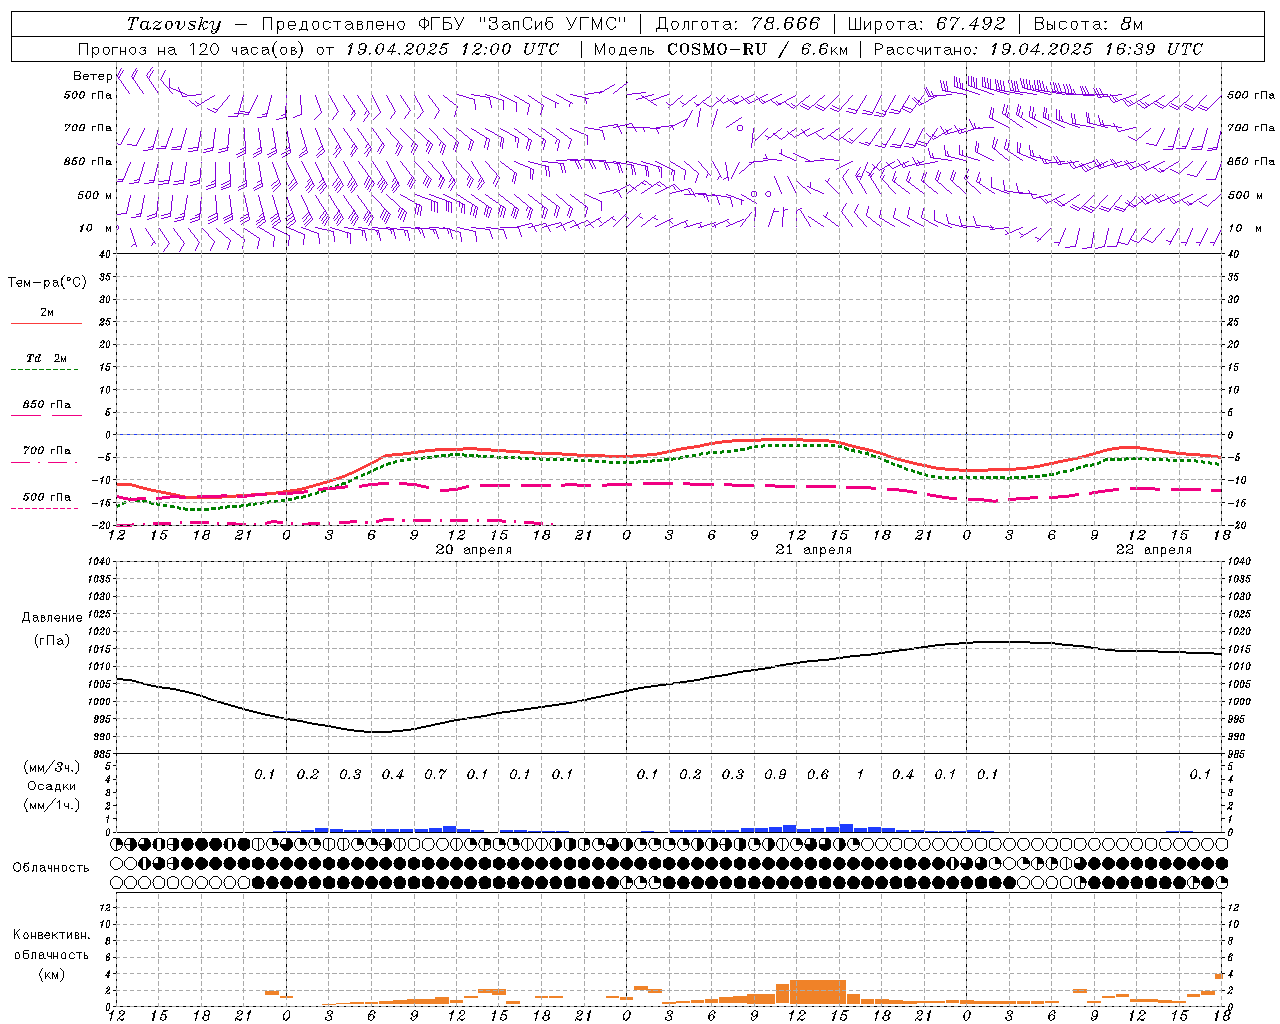Click the "Td 2м" dew point legend entry
Viewport: 1280px width, 1024px height.
pyautogui.click(x=46, y=358)
